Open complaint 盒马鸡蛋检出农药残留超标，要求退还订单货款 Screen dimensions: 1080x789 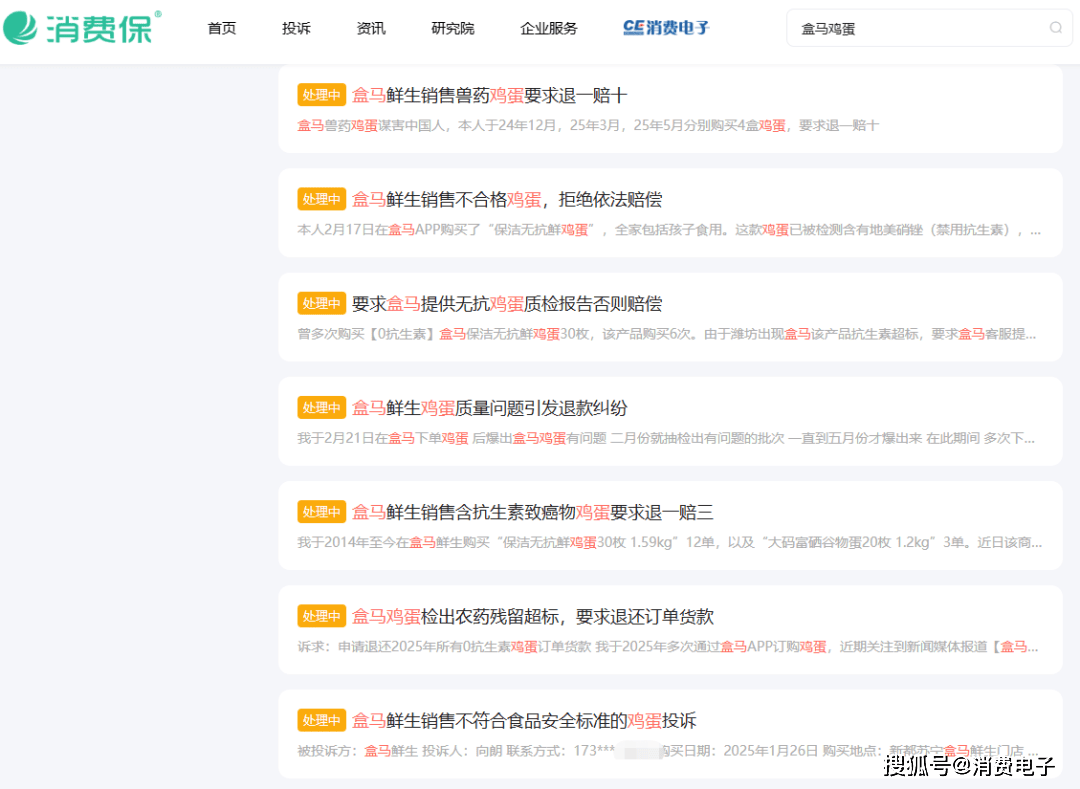tap(532, 617)
